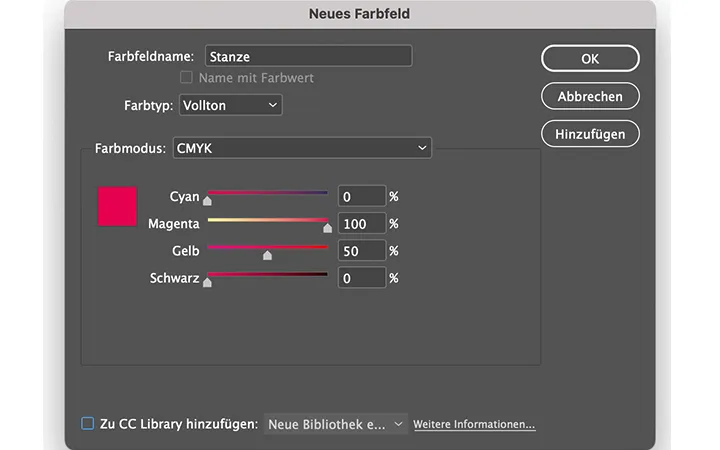Viewport: 720px width, 450px height.
Task: Open the Weitere Informationen link
Action: click(474, 424)
